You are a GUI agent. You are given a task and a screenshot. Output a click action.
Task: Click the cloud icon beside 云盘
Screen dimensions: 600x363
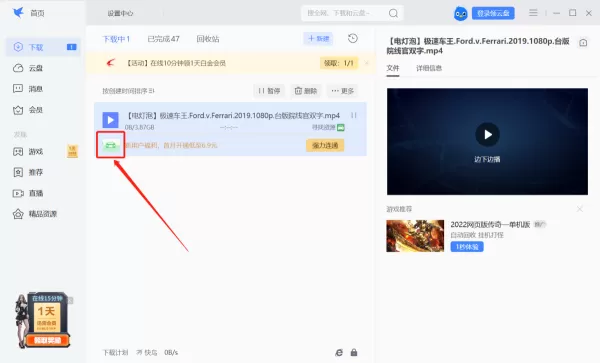[x=18, y=68]
